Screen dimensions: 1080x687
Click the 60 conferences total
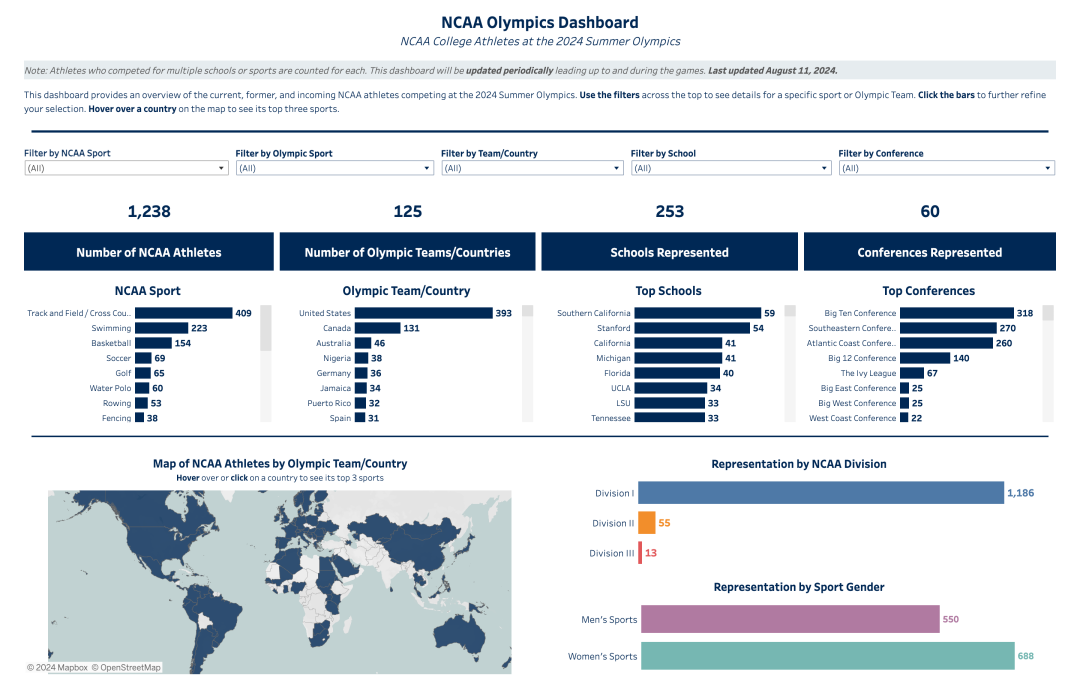tap(930, 212)
